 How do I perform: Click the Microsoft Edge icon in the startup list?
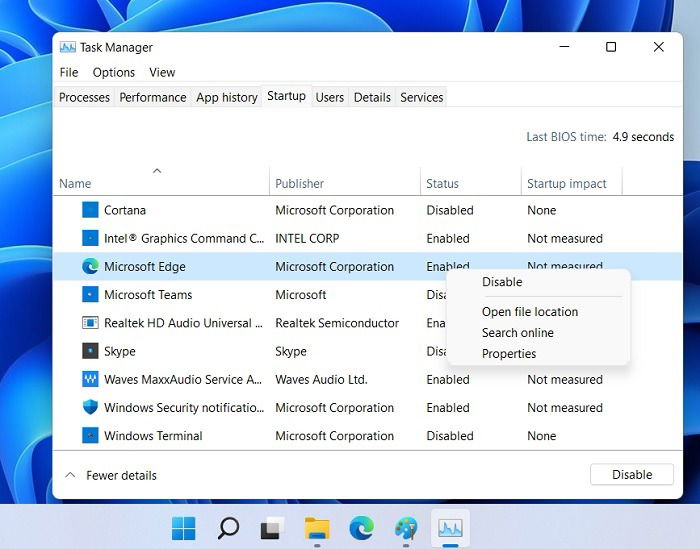(x=90, y=266)
